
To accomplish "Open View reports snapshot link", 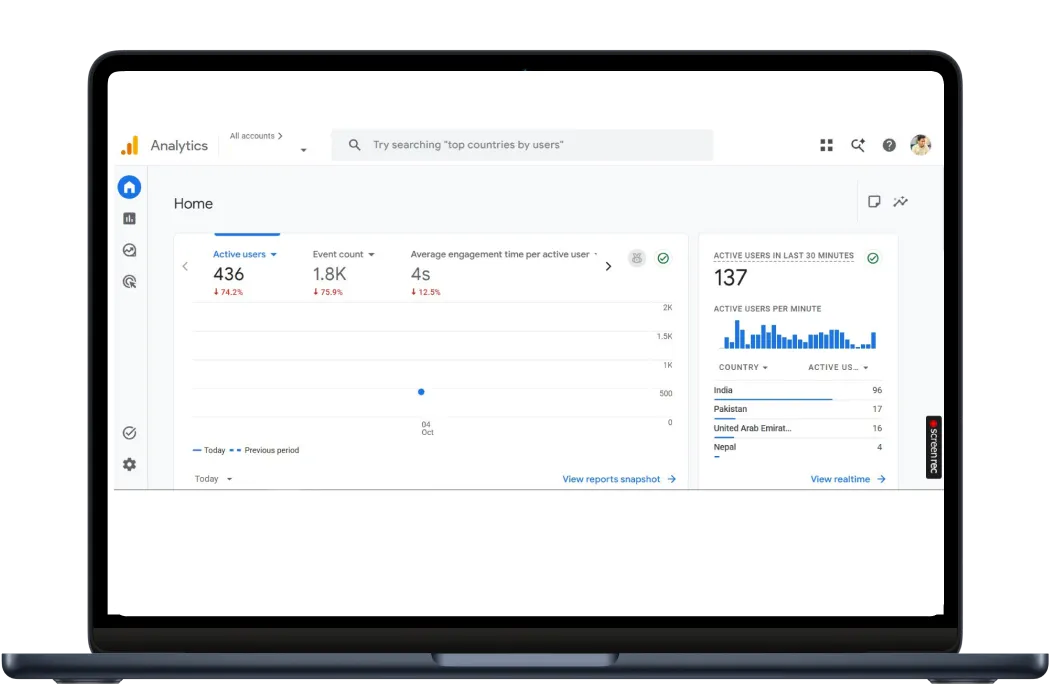I will pyautogui.click(x=619, y=479).
